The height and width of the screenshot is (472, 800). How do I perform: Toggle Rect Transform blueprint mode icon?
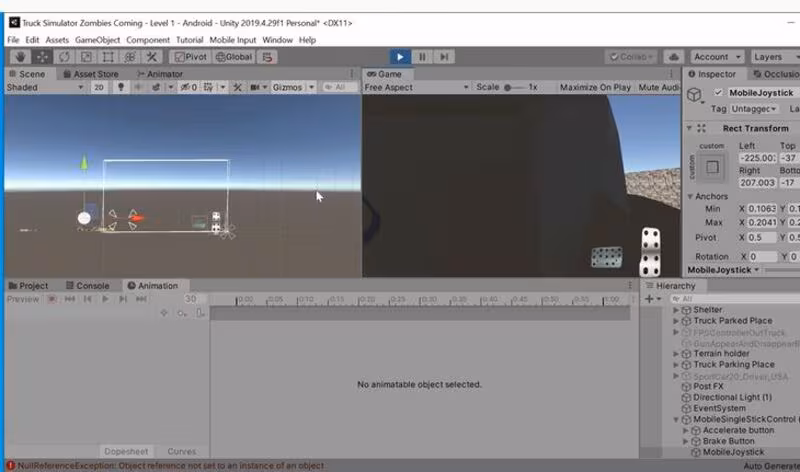tap(702, 129)
